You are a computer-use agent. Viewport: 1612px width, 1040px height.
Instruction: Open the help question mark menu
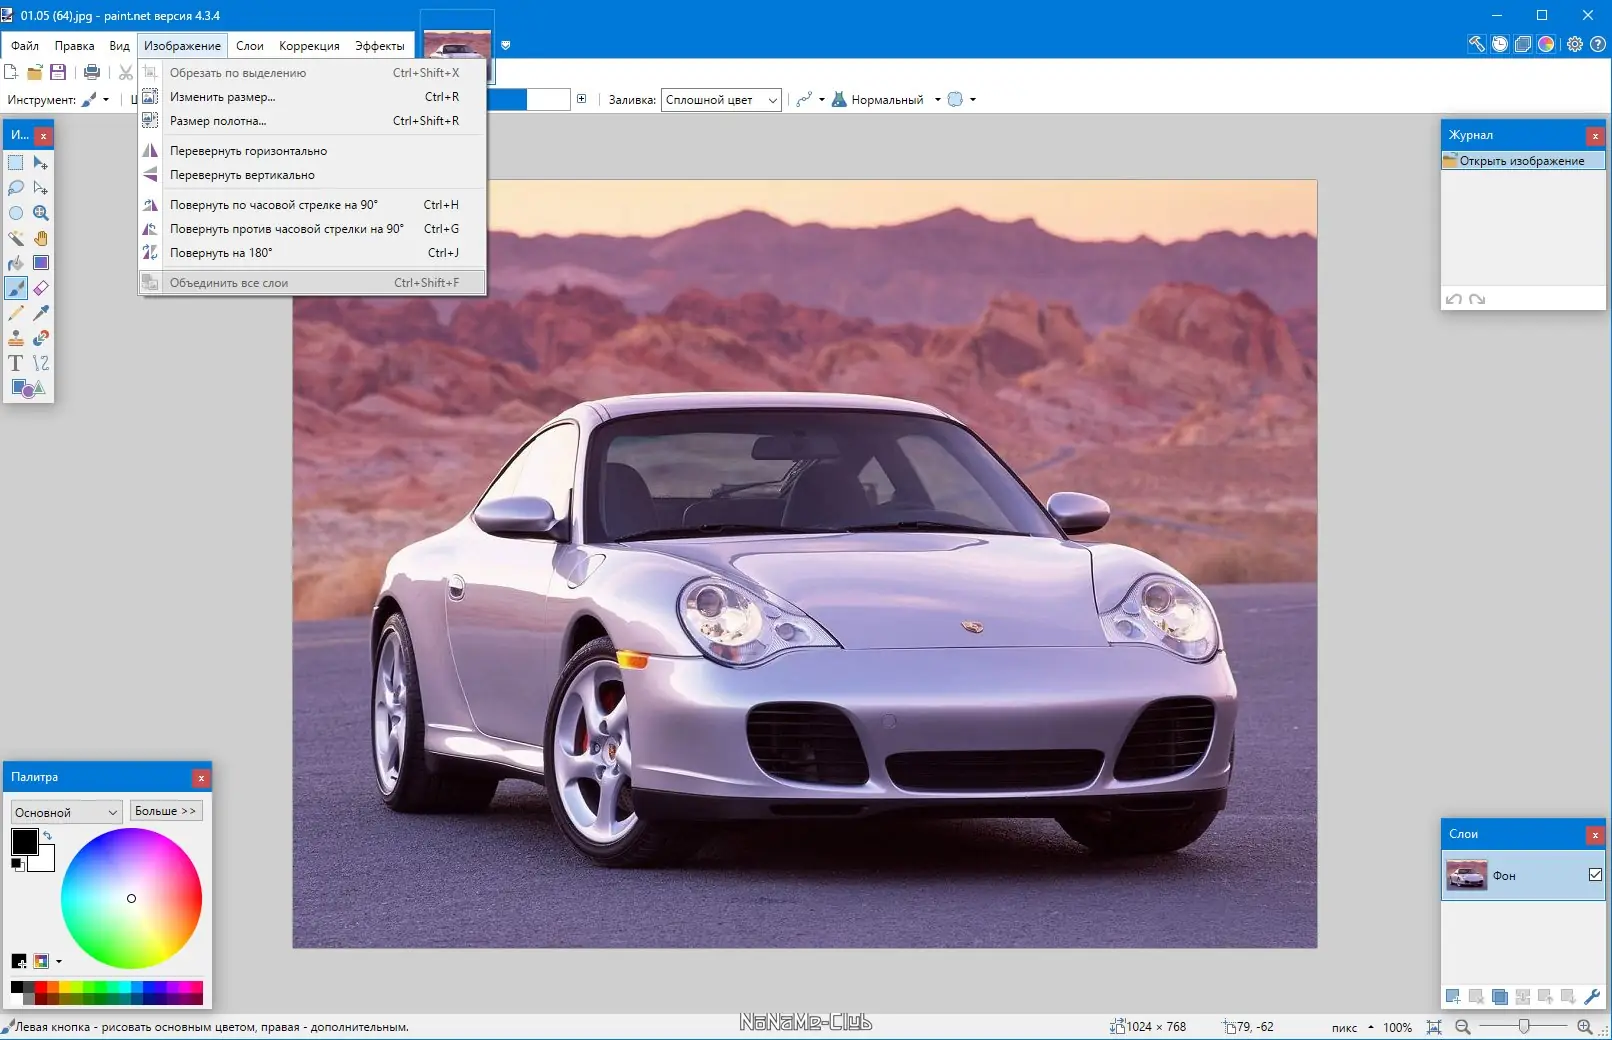pyautogui.click(x=1598, y=44)
